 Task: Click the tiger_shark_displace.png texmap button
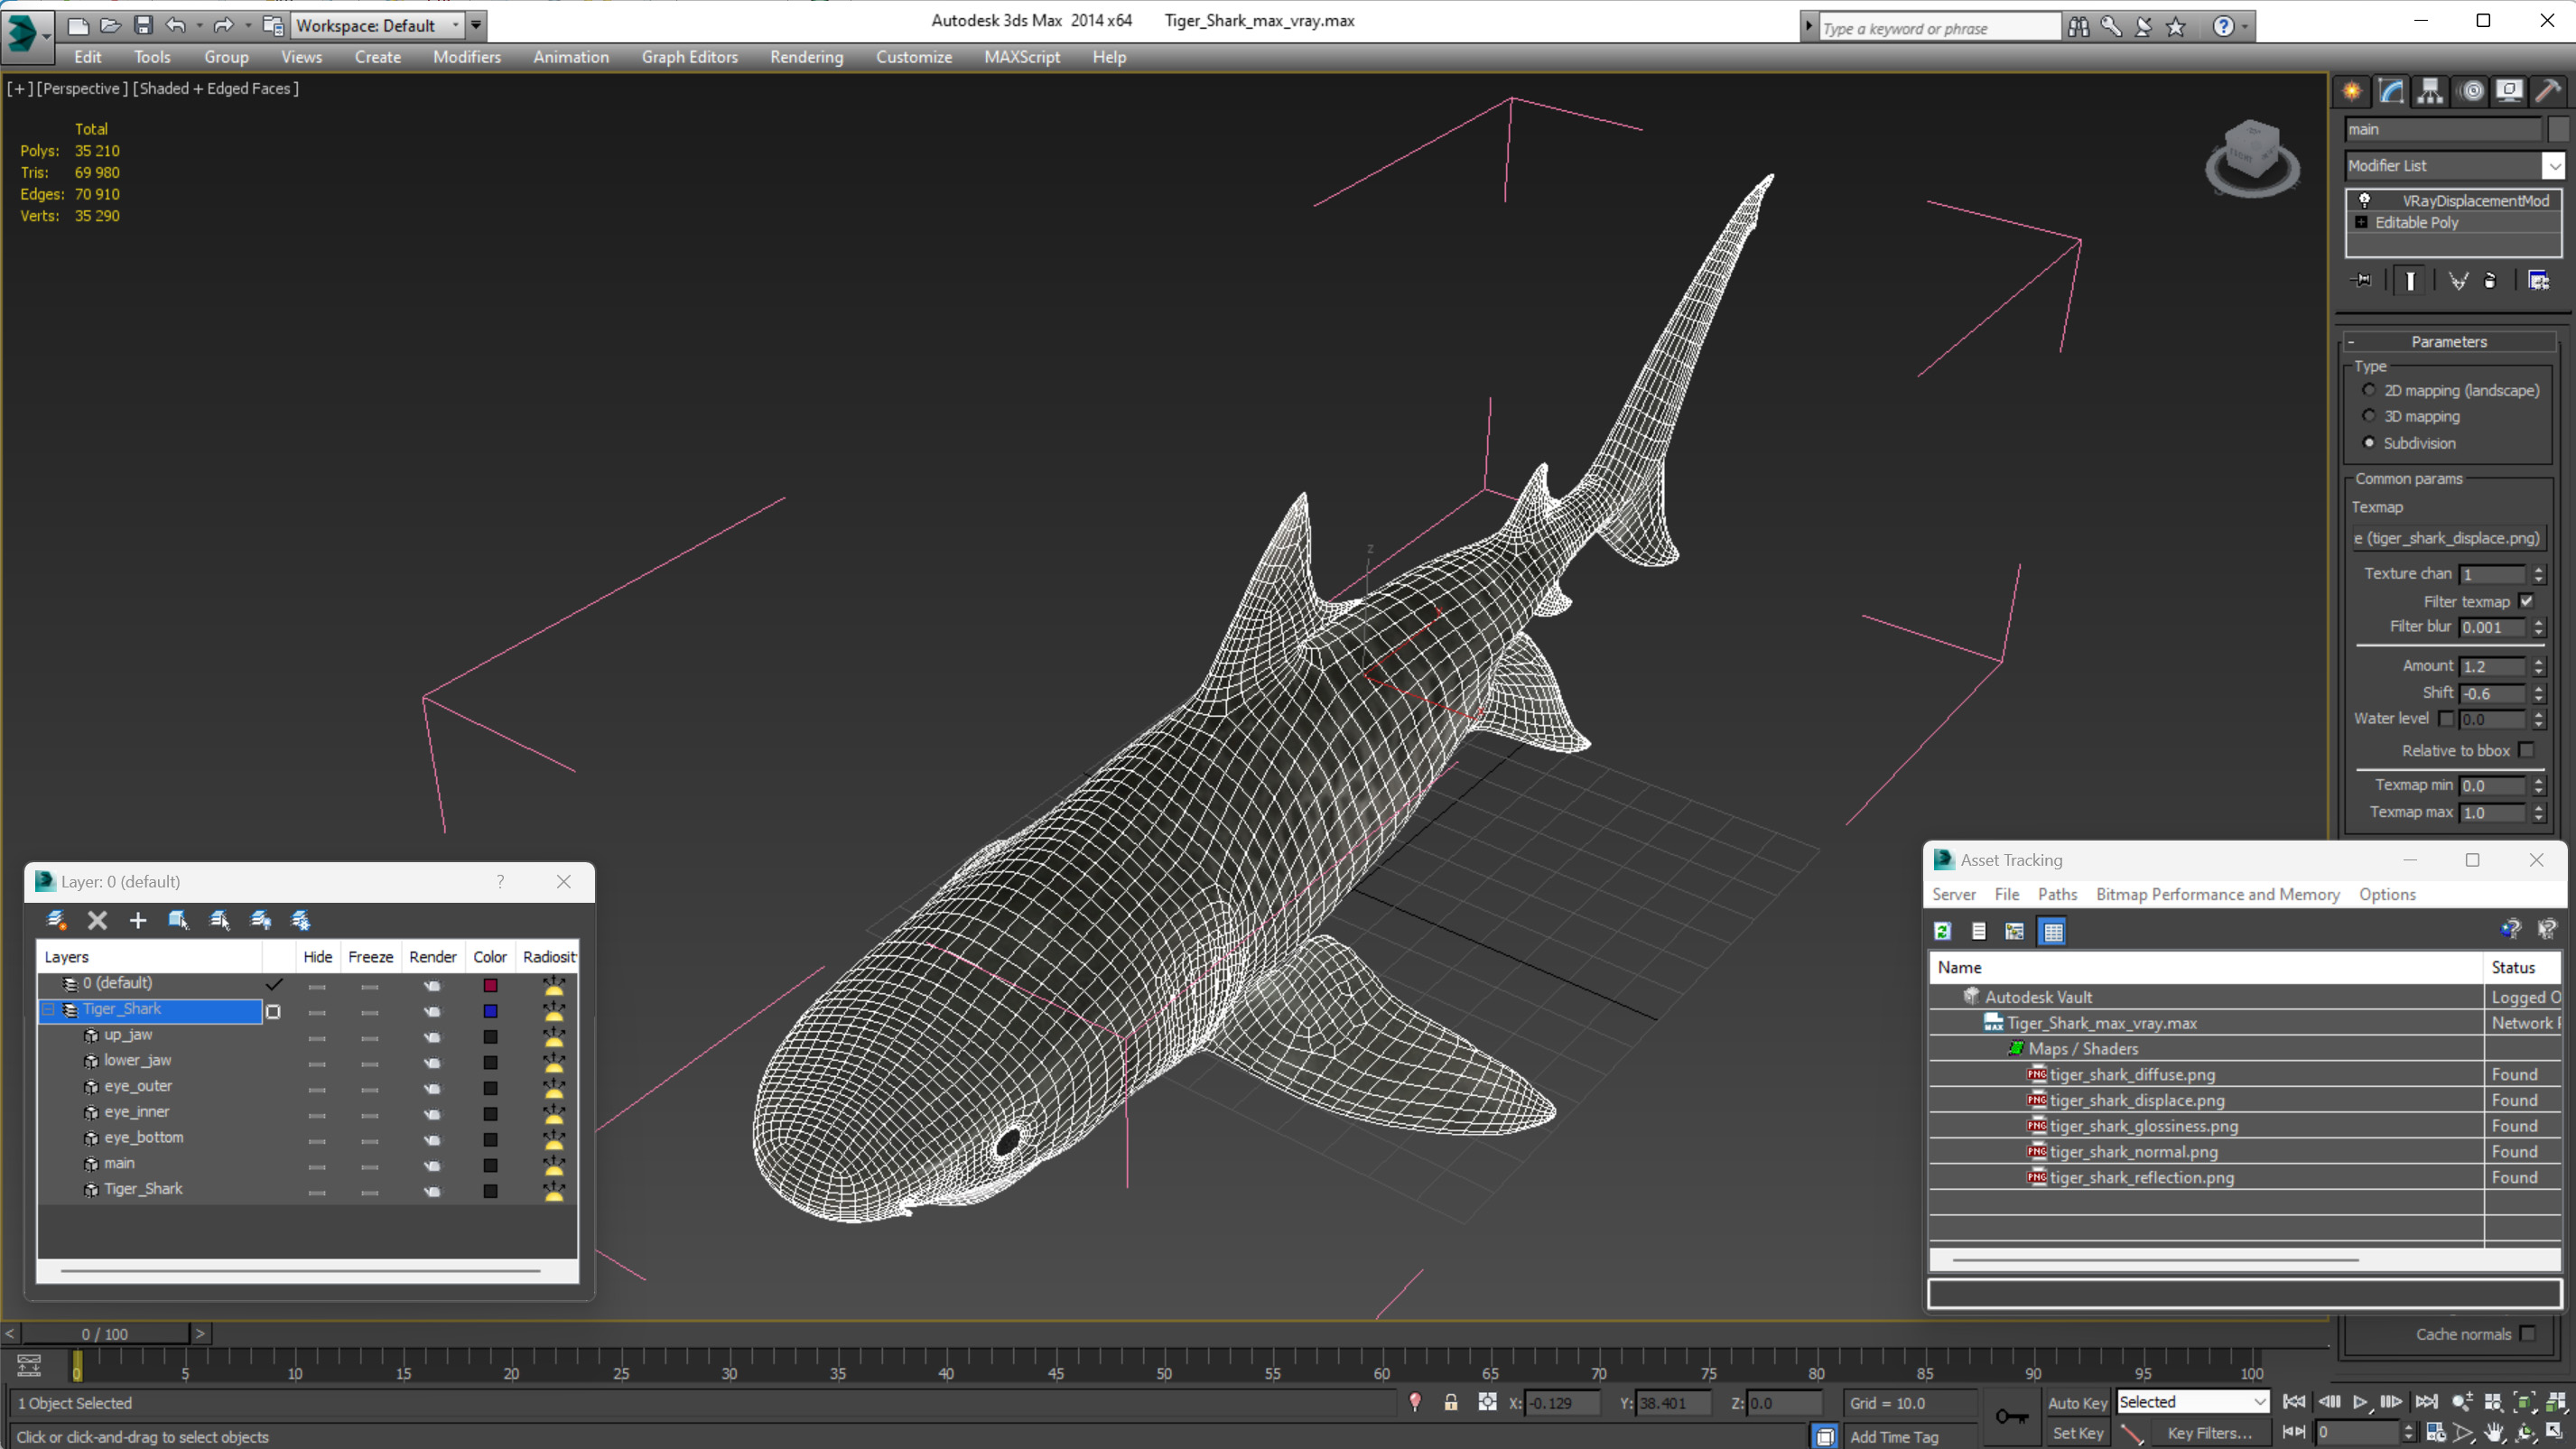click(x=2446, y=538)
